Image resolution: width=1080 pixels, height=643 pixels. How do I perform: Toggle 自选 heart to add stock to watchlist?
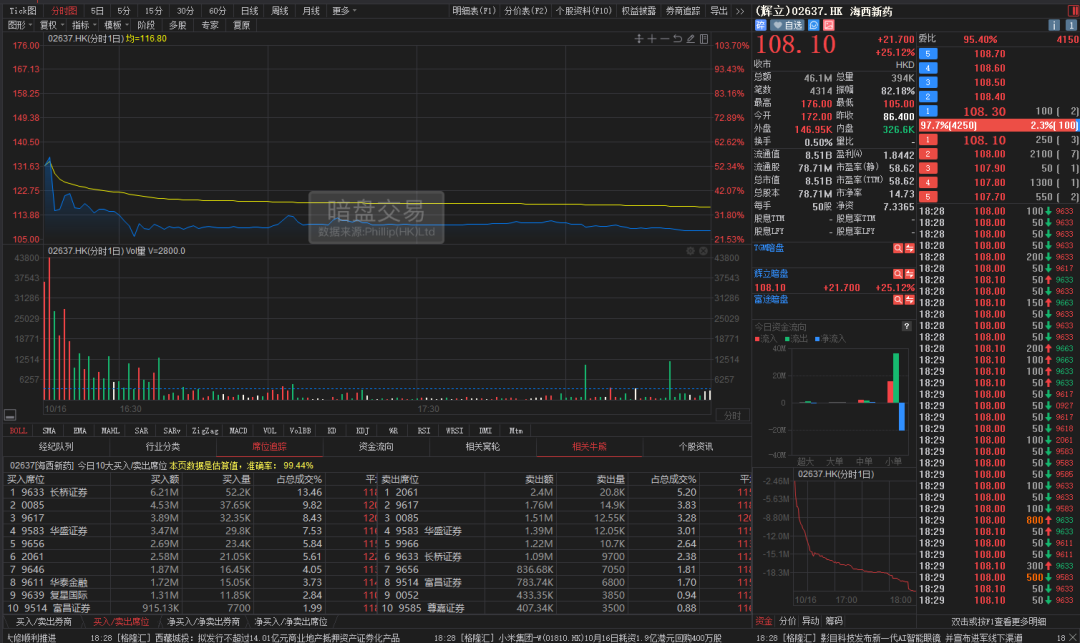click(x=788, y=26)
